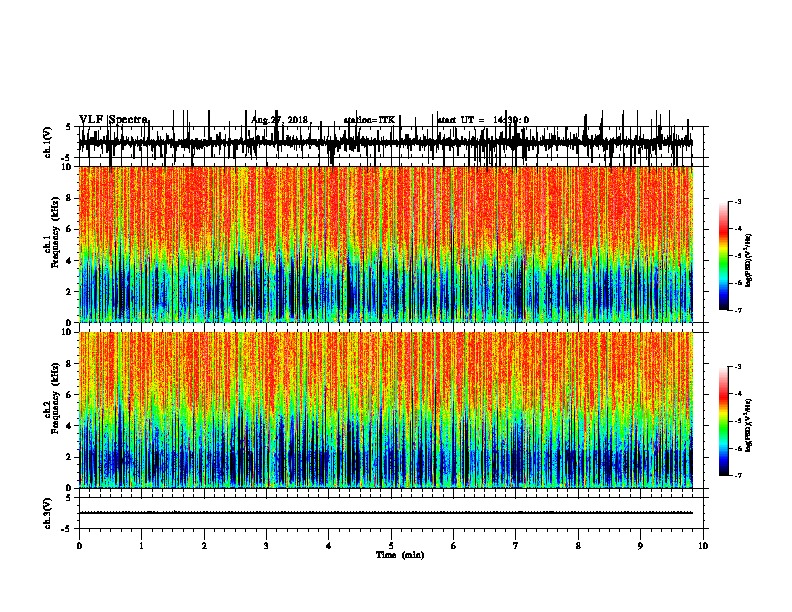This screenshot has height=612, width=792.
Task: Click time-axis tick label '7'
Action: pos(516,546)
